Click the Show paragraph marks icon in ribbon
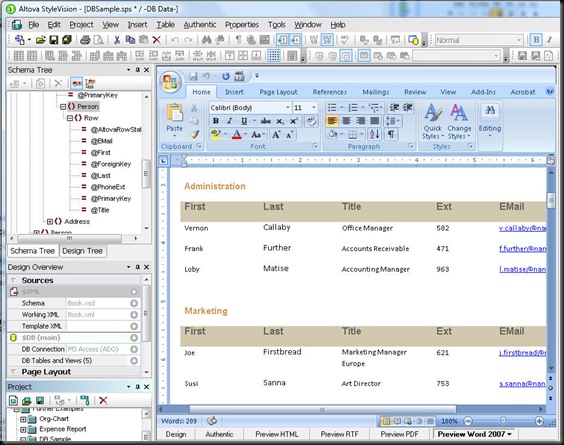The height and width of the screenshot is (445, 564). pos(391,135)
